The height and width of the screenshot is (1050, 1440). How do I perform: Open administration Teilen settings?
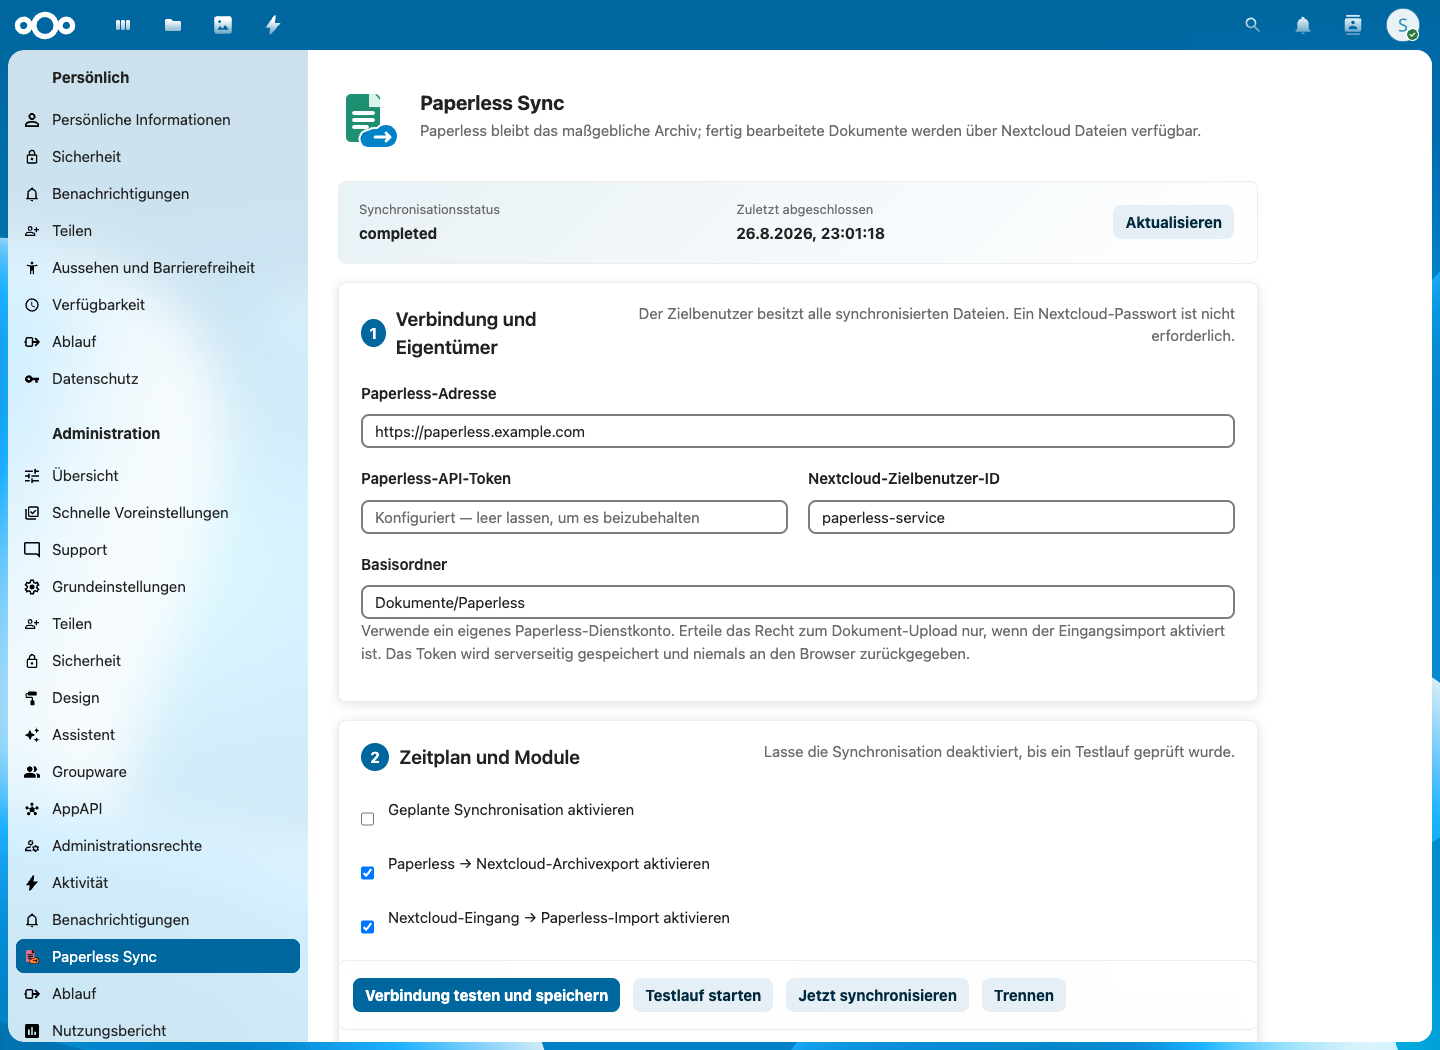pos(158,624)
